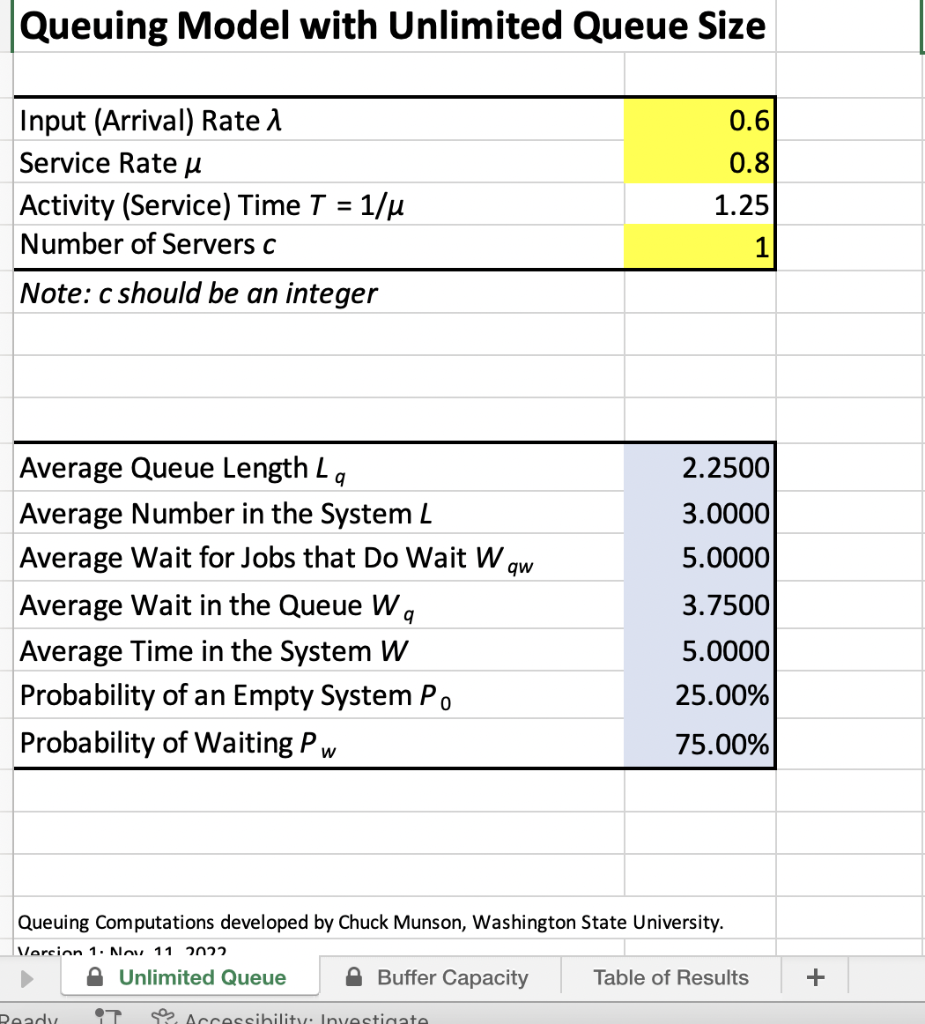Click the lock icon on Buffer Capacity tab
The image size is (925, 1024).
click(x=353, y=976)
